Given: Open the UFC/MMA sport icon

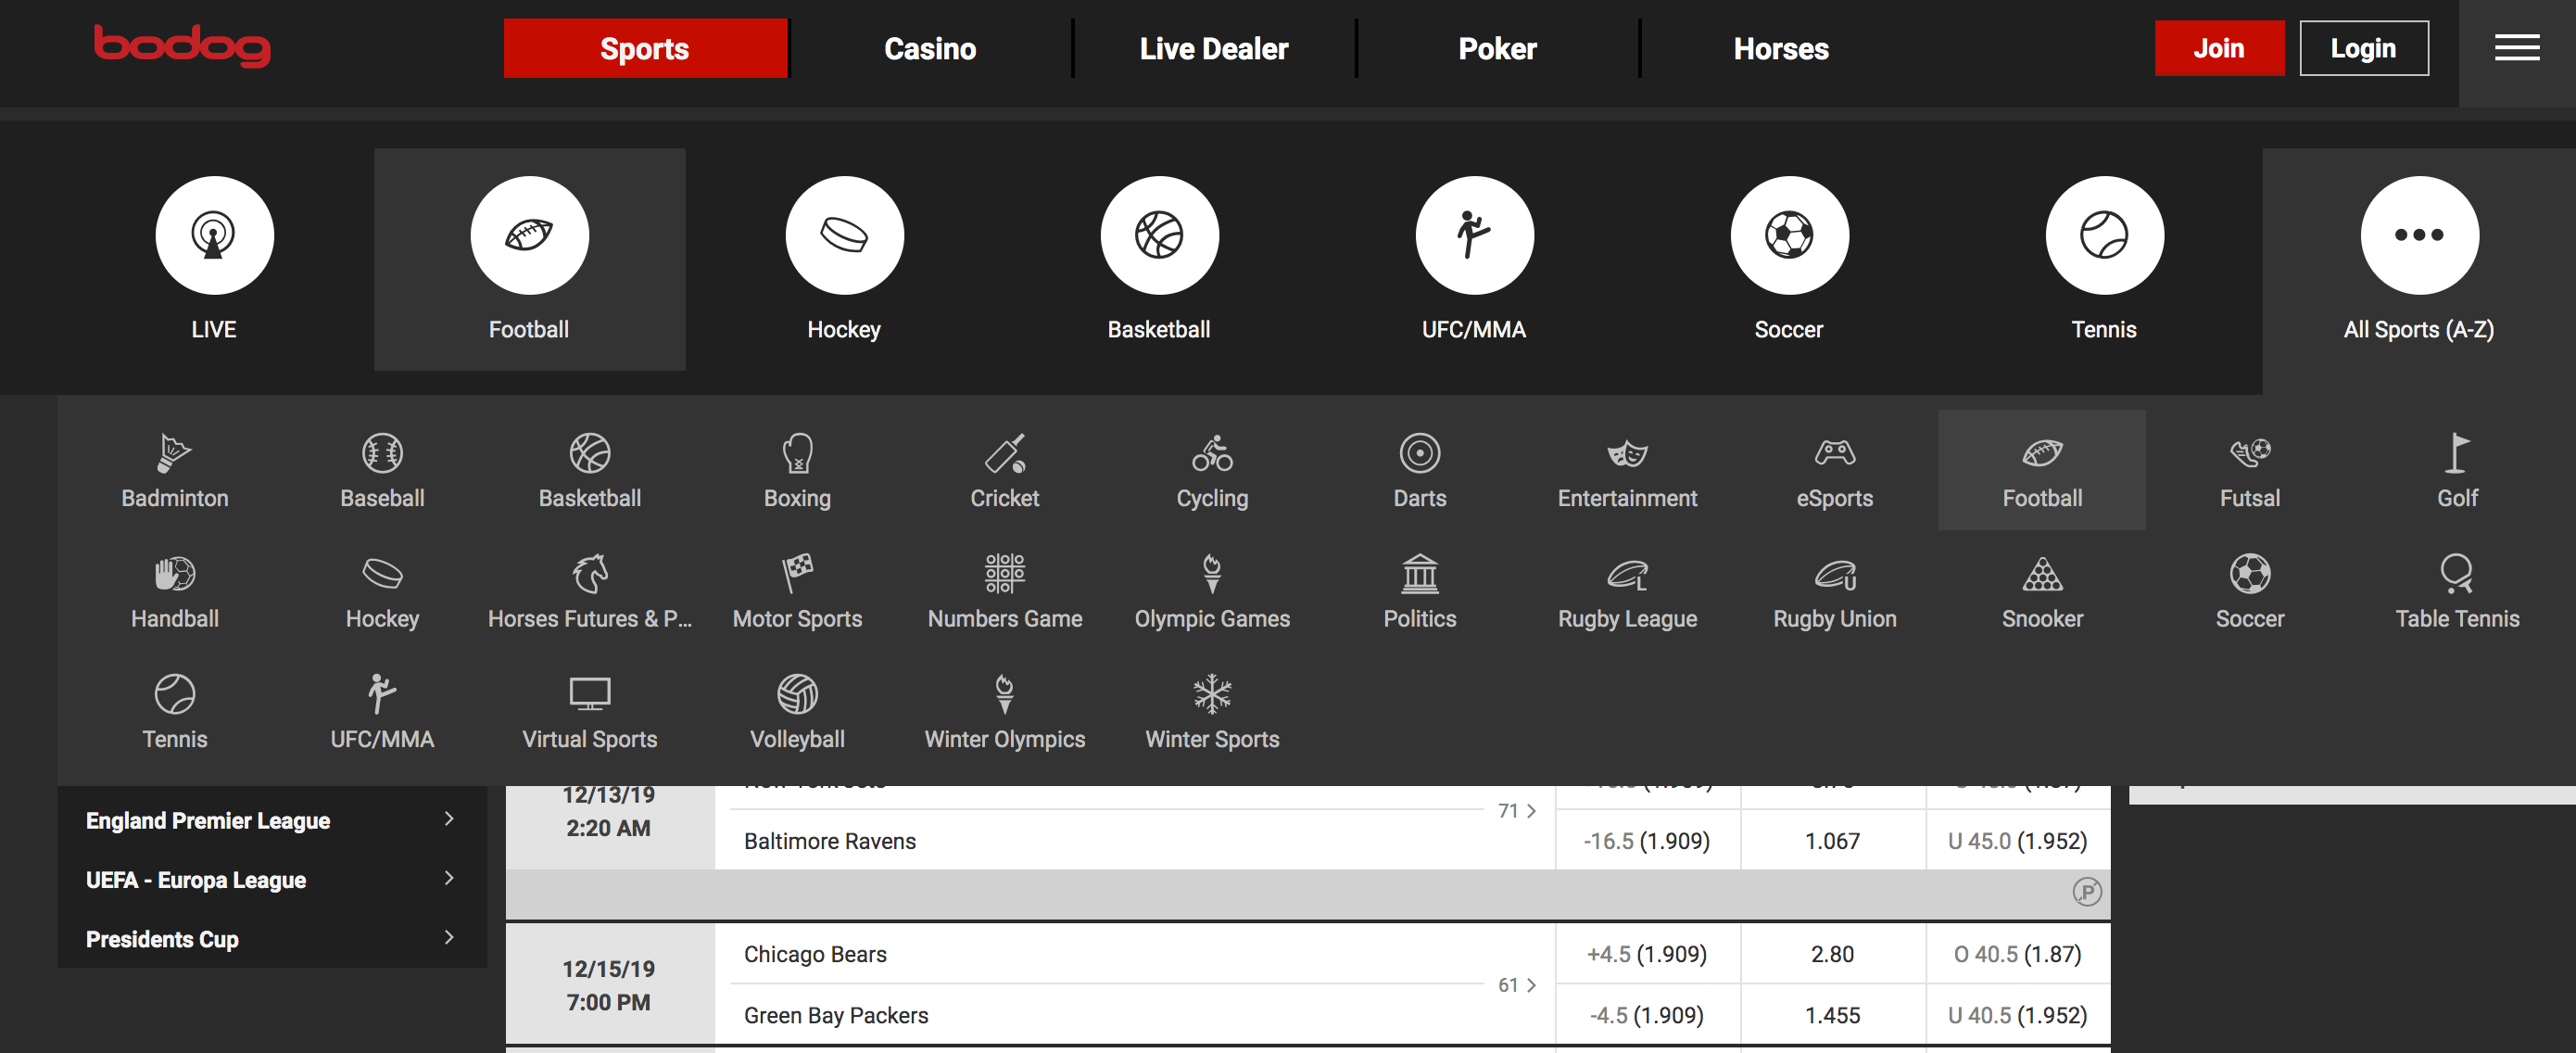Looking at the screenshot, I should click(x=1474, y=235).
